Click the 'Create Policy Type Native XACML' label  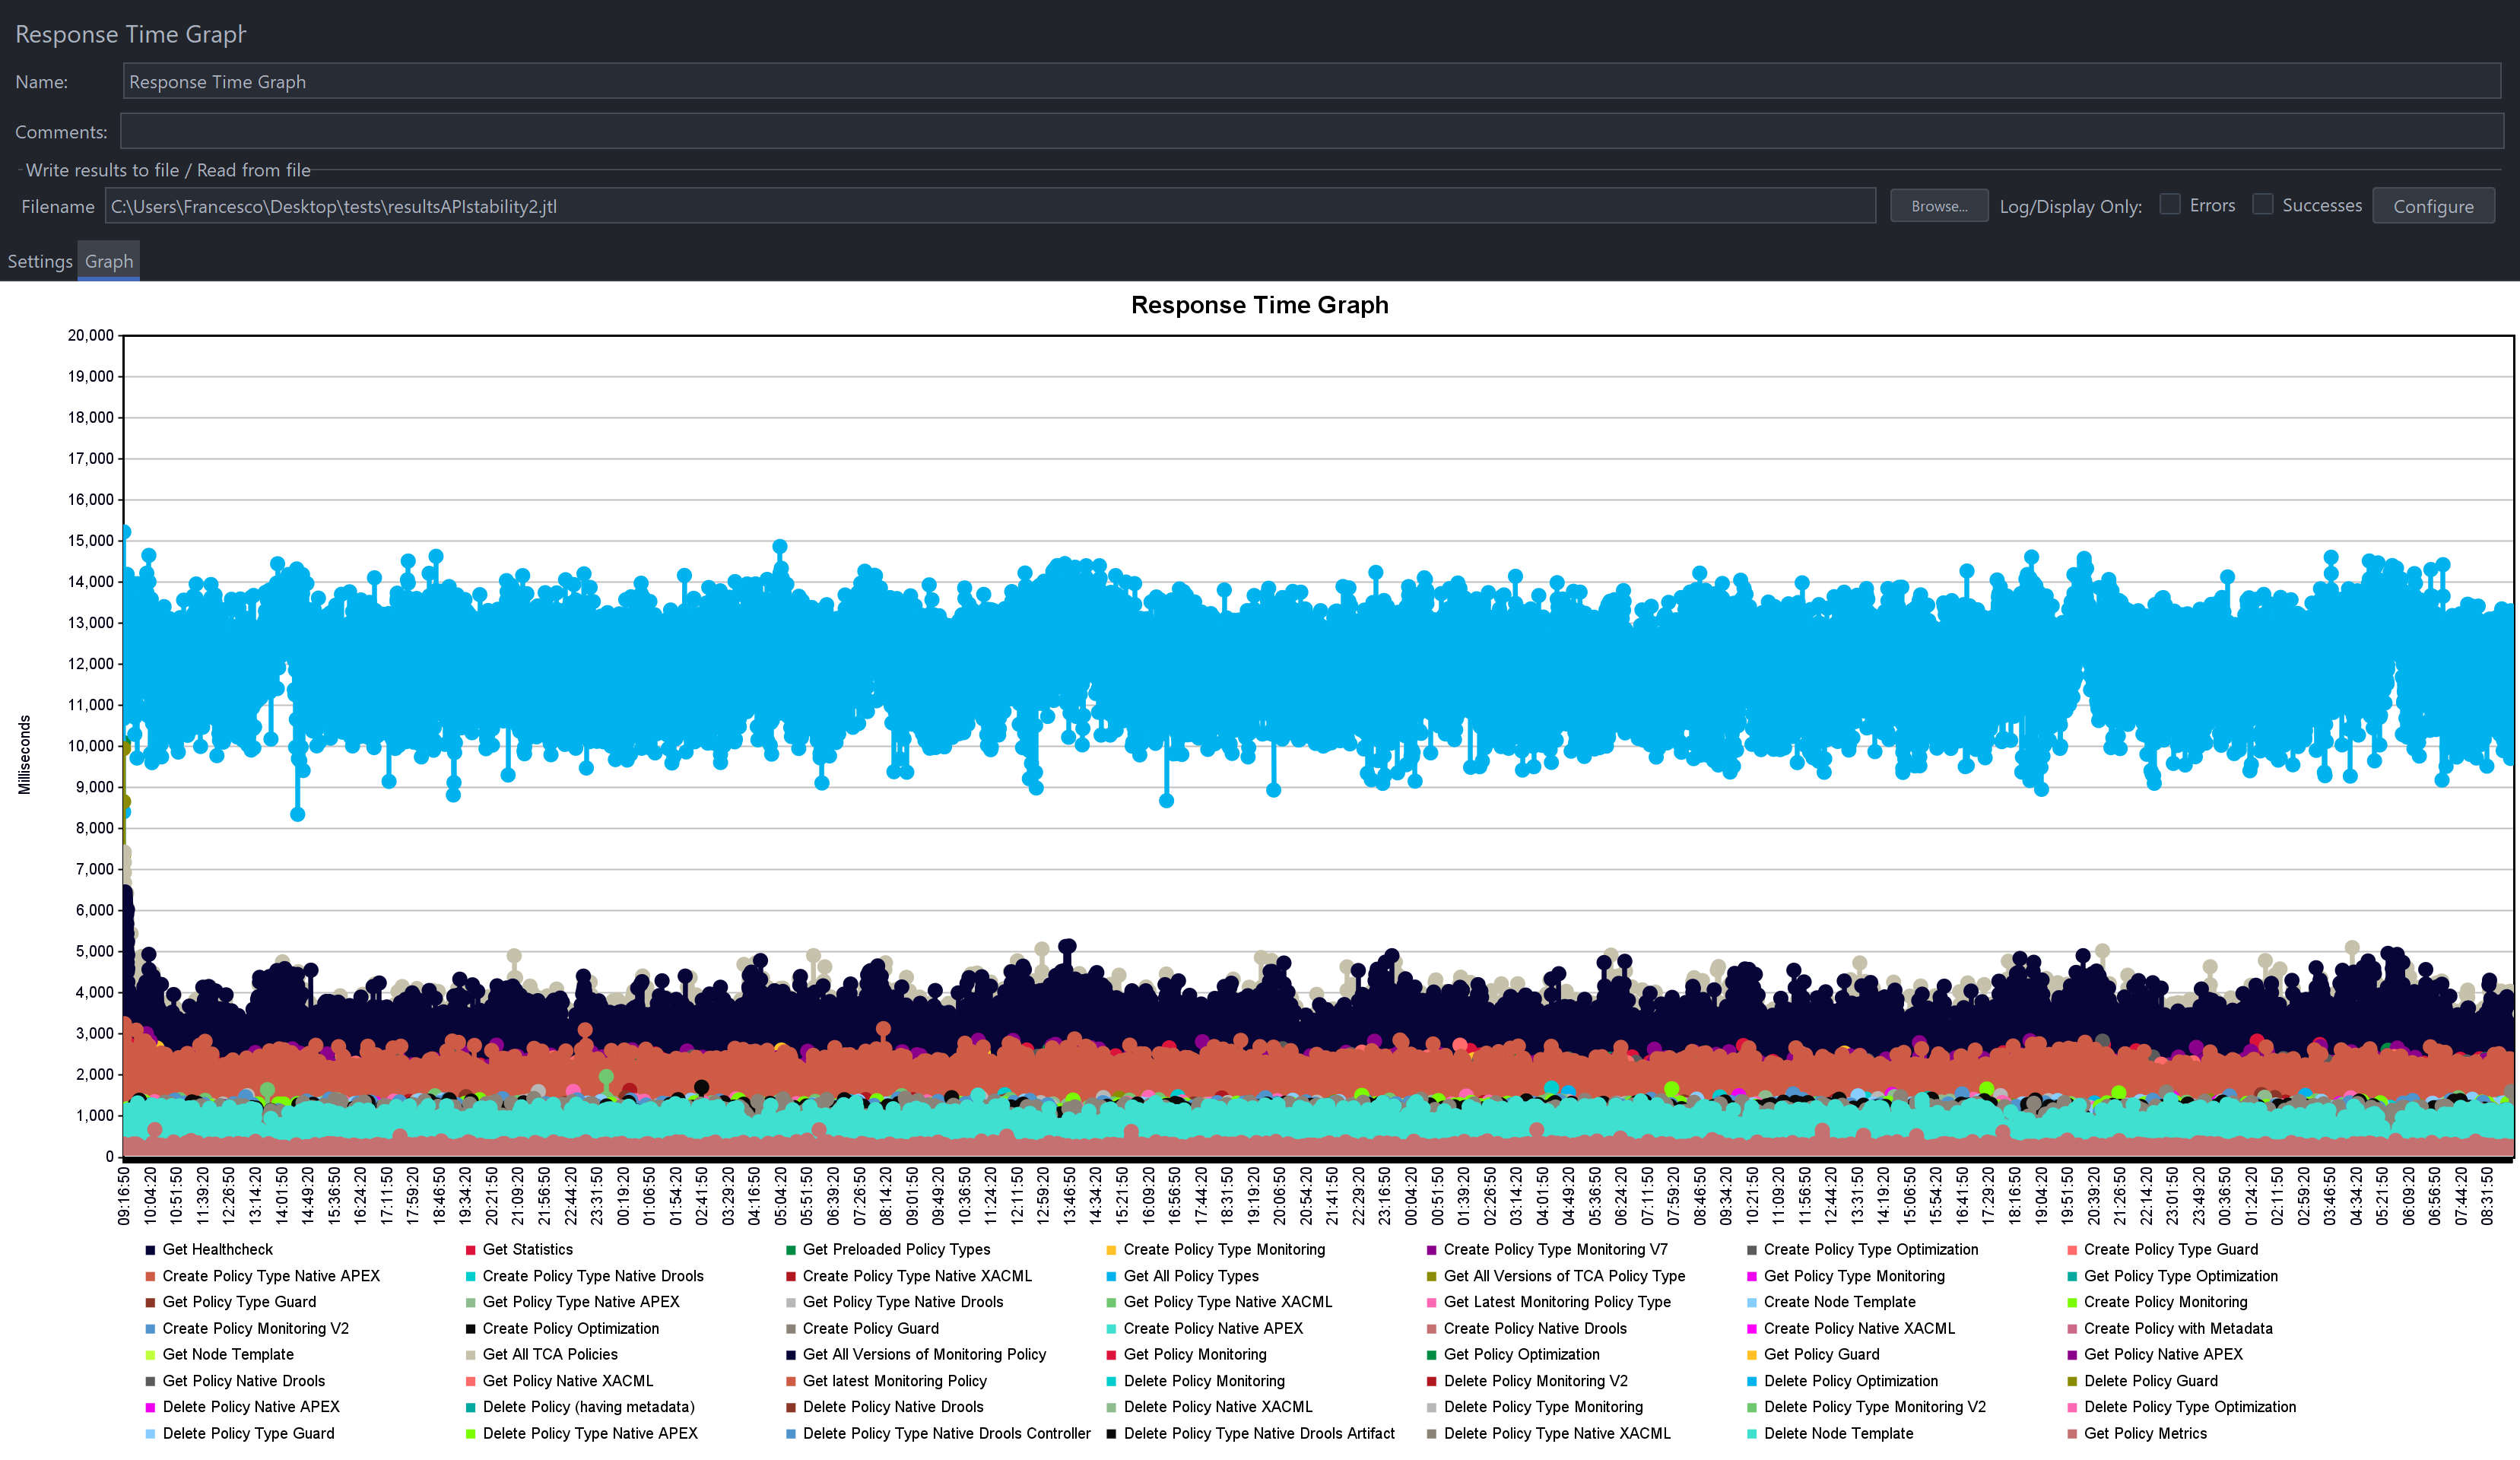[917, 1276]
